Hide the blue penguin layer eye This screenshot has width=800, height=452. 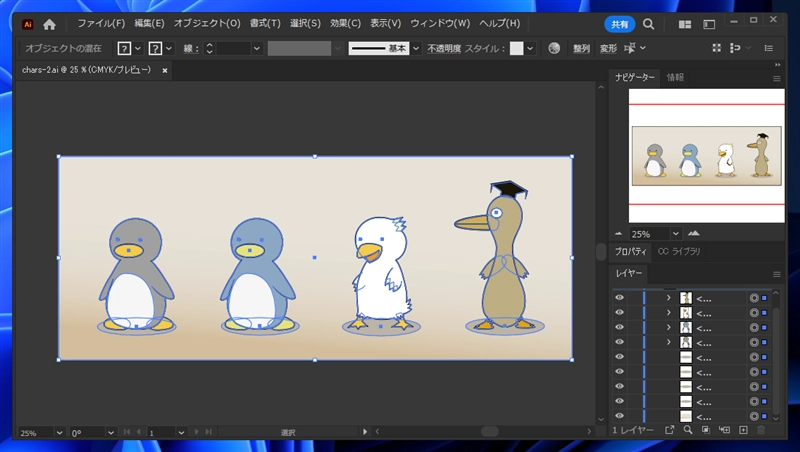(619, 328)
